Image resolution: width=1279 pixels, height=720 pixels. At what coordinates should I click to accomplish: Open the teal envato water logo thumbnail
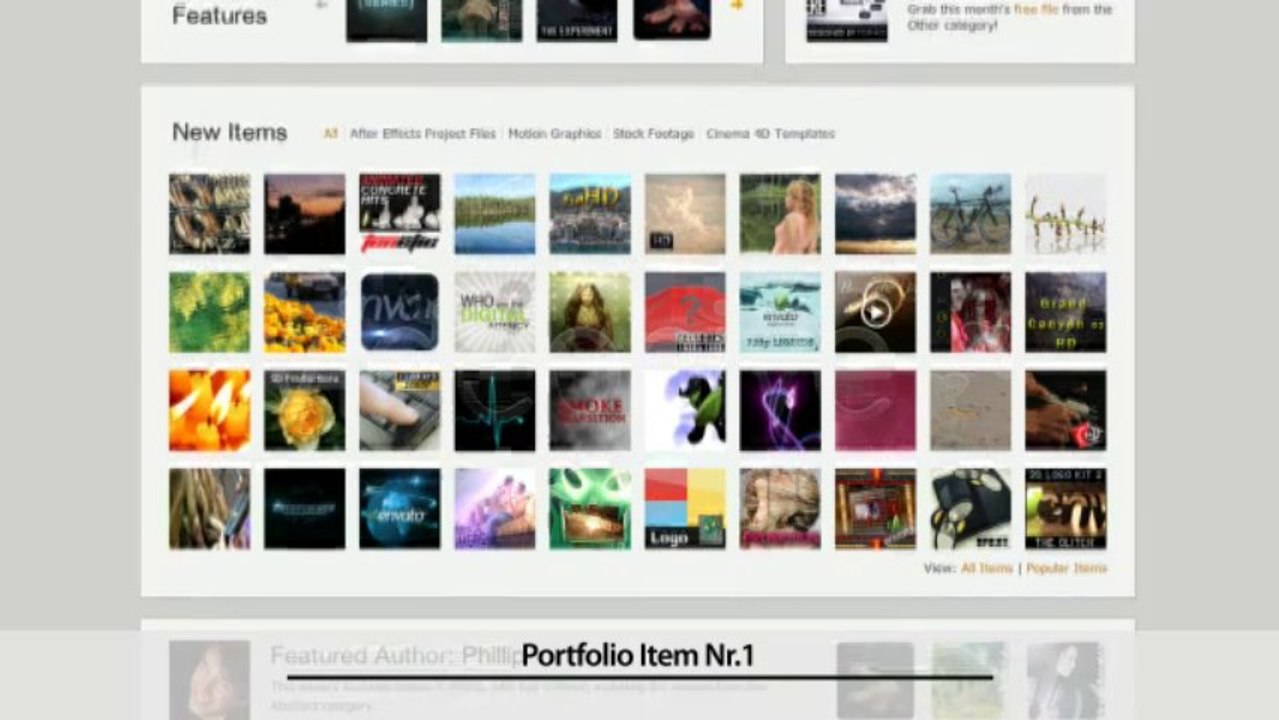780,312
